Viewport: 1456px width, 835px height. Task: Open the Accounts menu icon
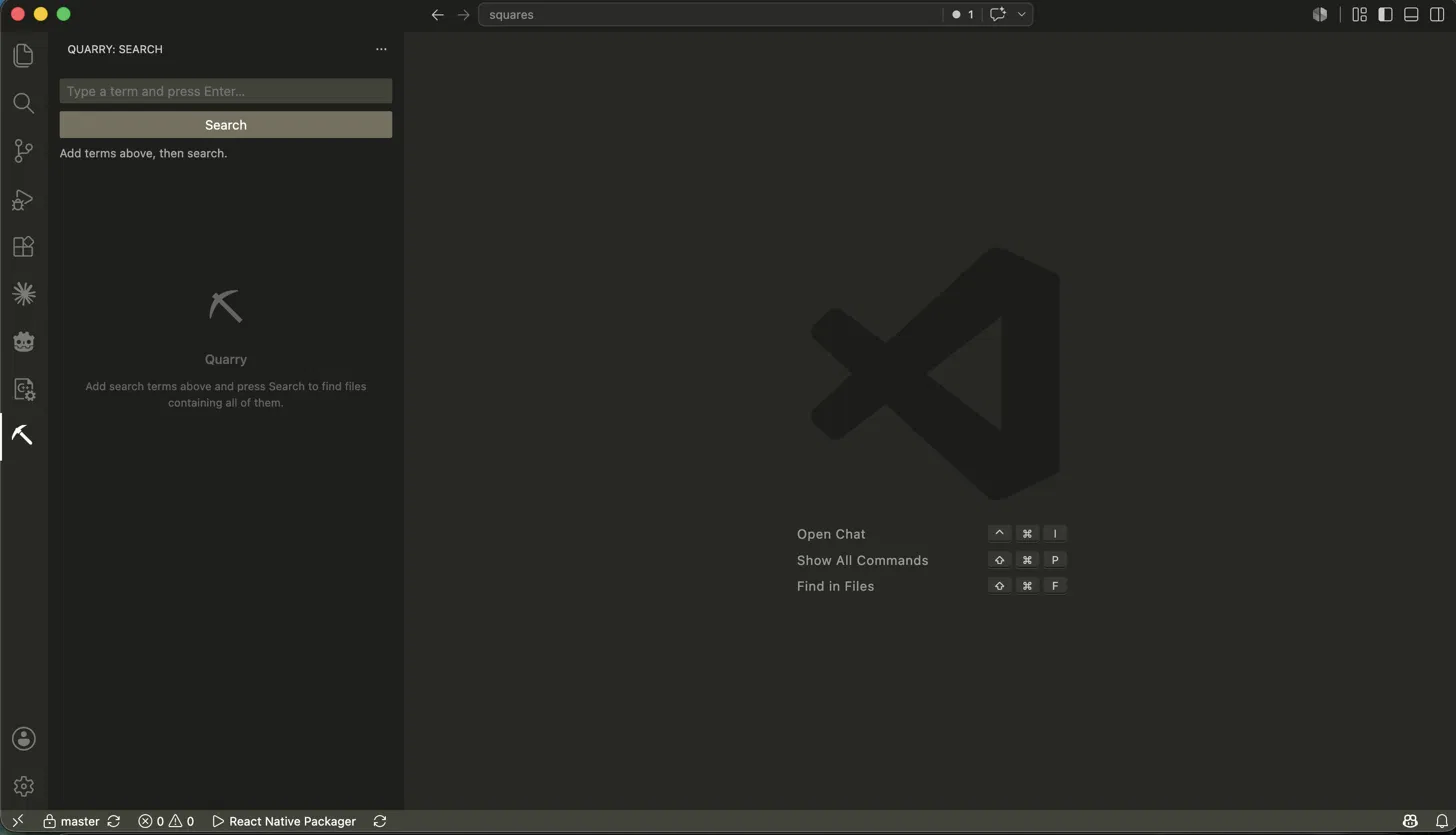pos(23,739)
